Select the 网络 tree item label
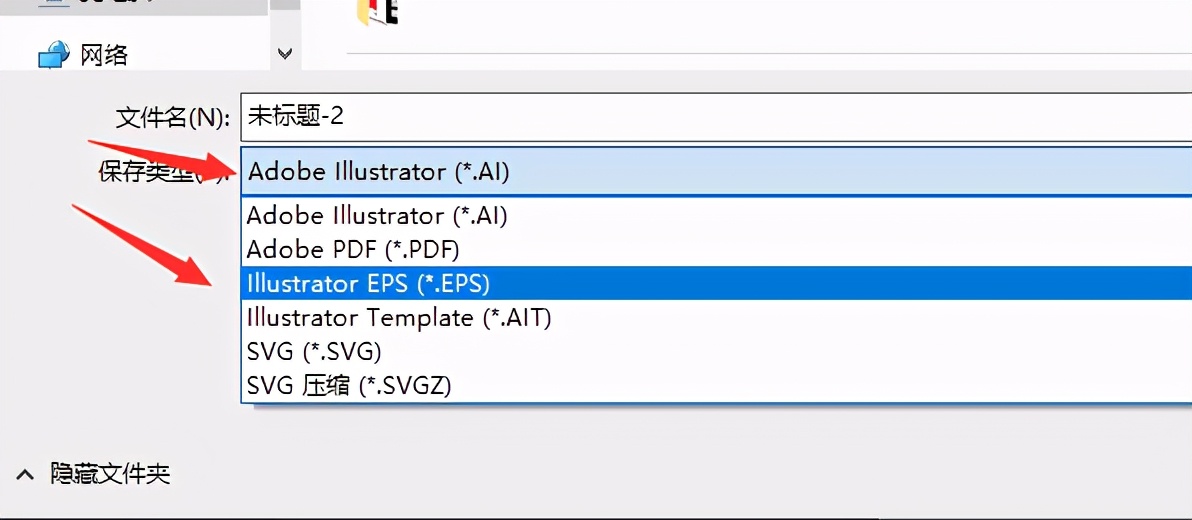The image size is (1192, 520). (104, 54)
